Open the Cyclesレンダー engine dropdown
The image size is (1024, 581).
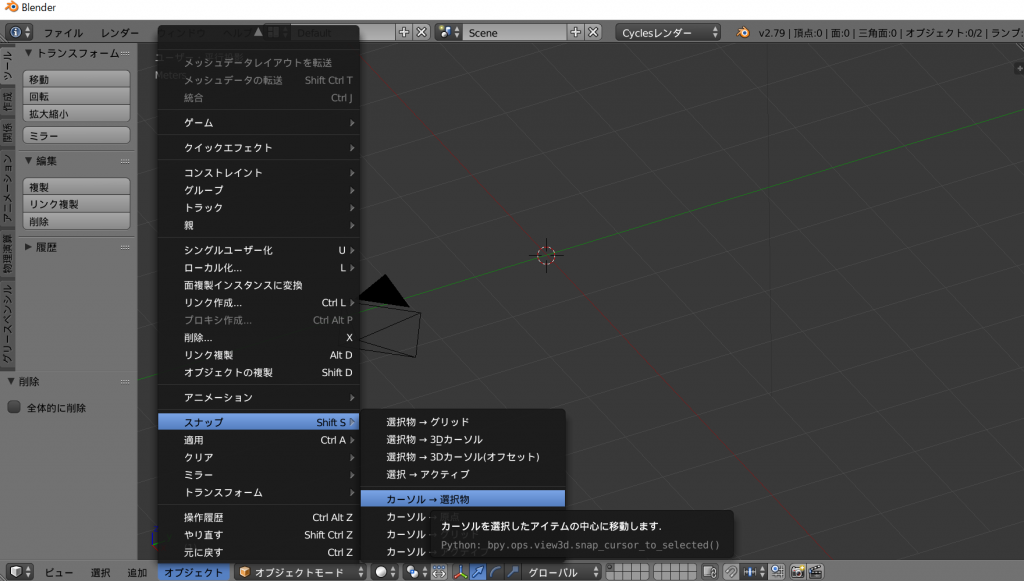pos(669,32)
